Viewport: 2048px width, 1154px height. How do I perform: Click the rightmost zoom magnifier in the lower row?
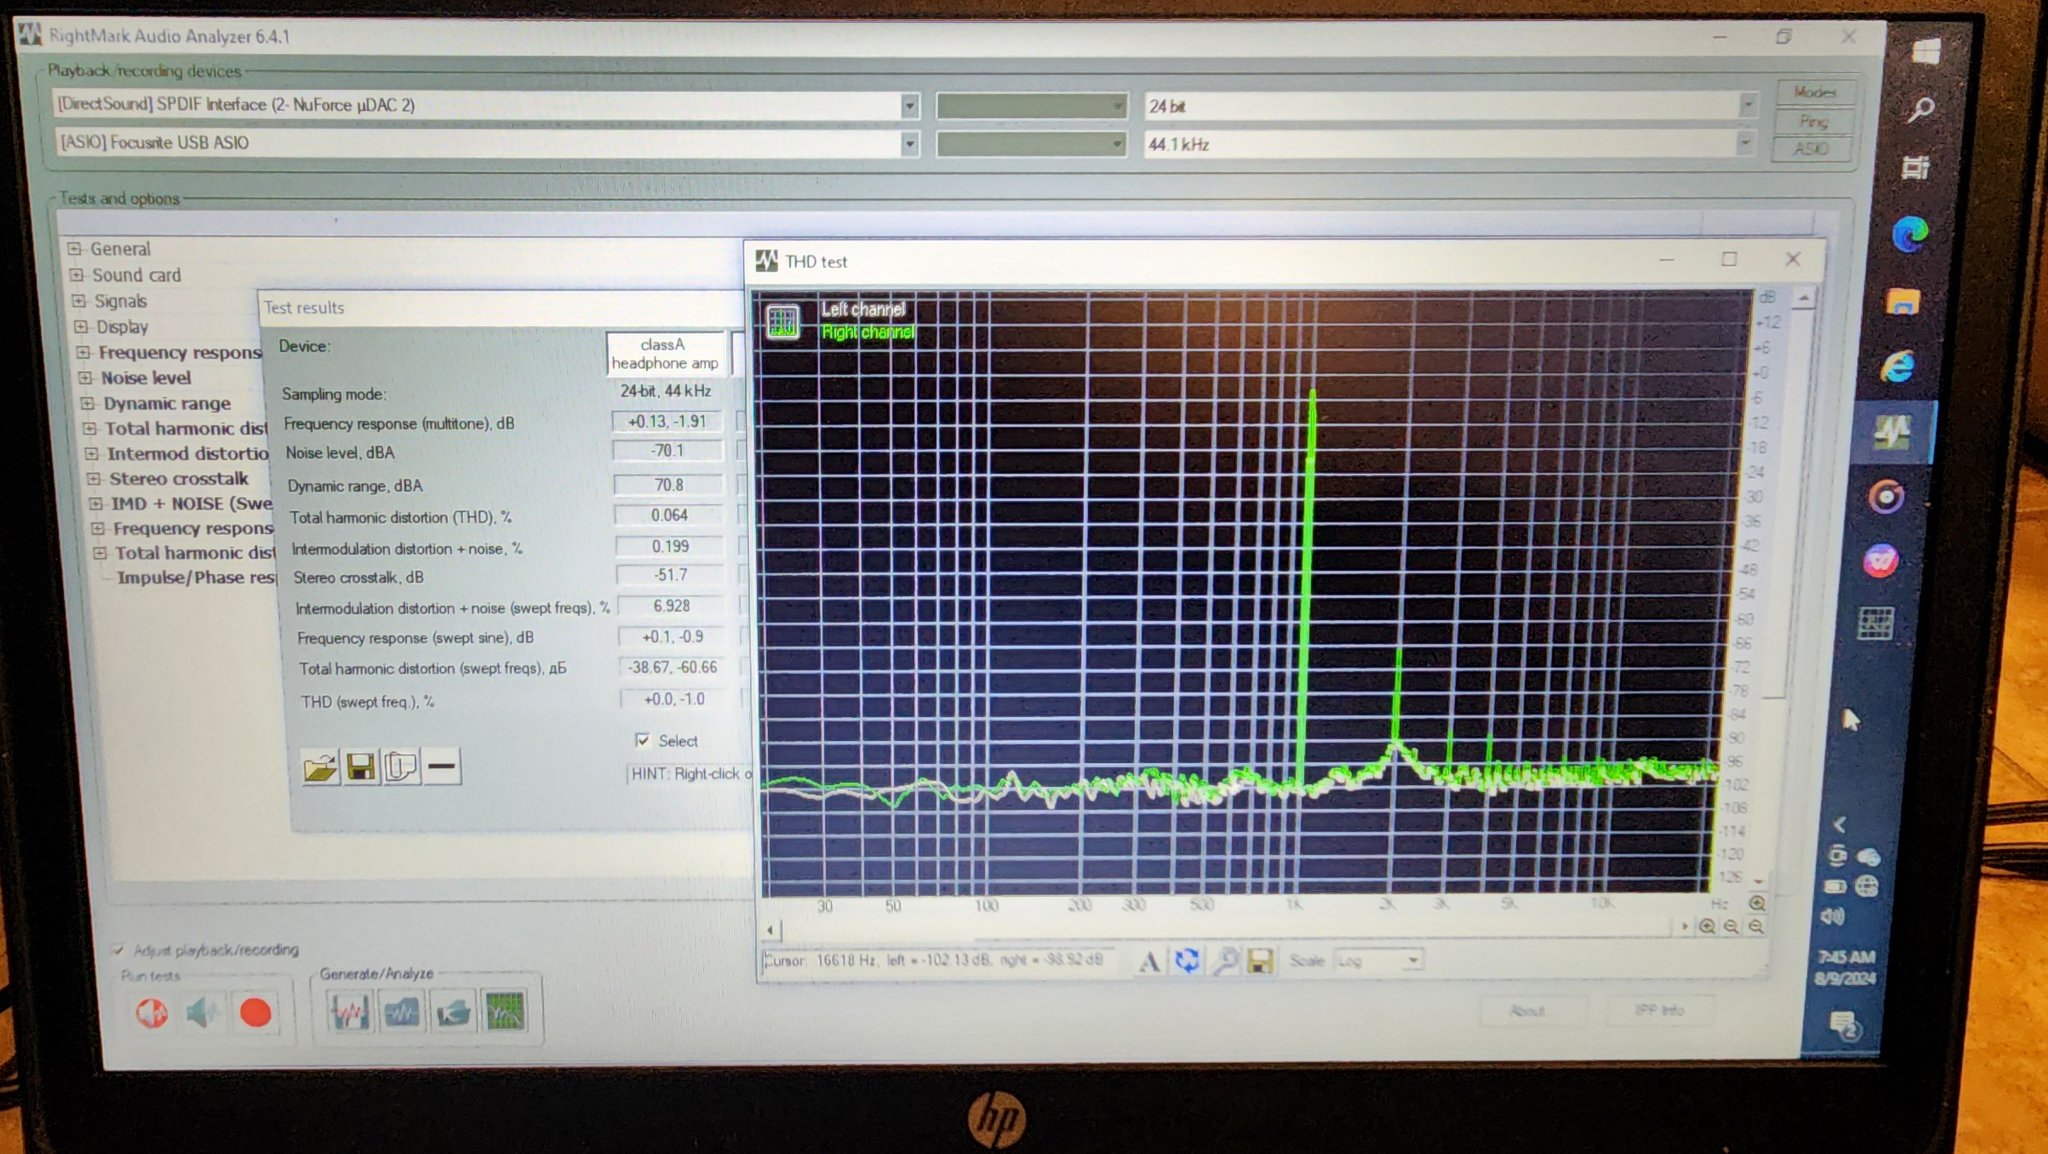(1756, 927)
